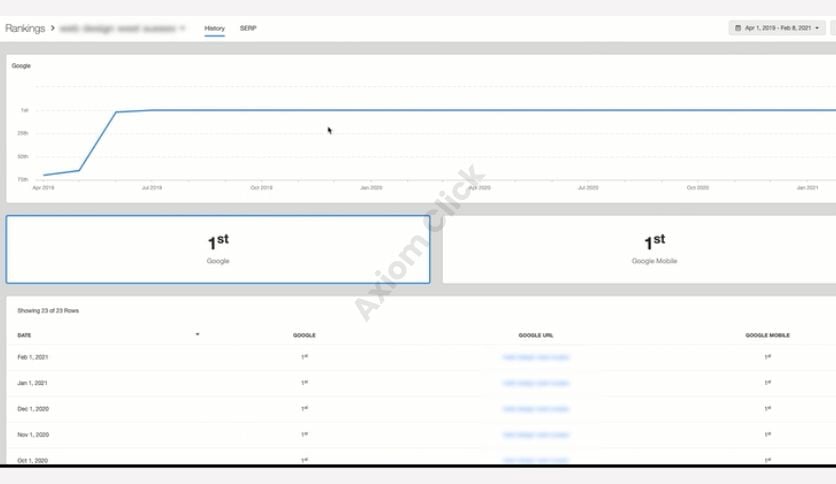This screenshot has height=484, width=836.
Task: Open the Apr 1, 2019 - Feb 8, 2021 date picker
Action: click(x=777, y=28)
